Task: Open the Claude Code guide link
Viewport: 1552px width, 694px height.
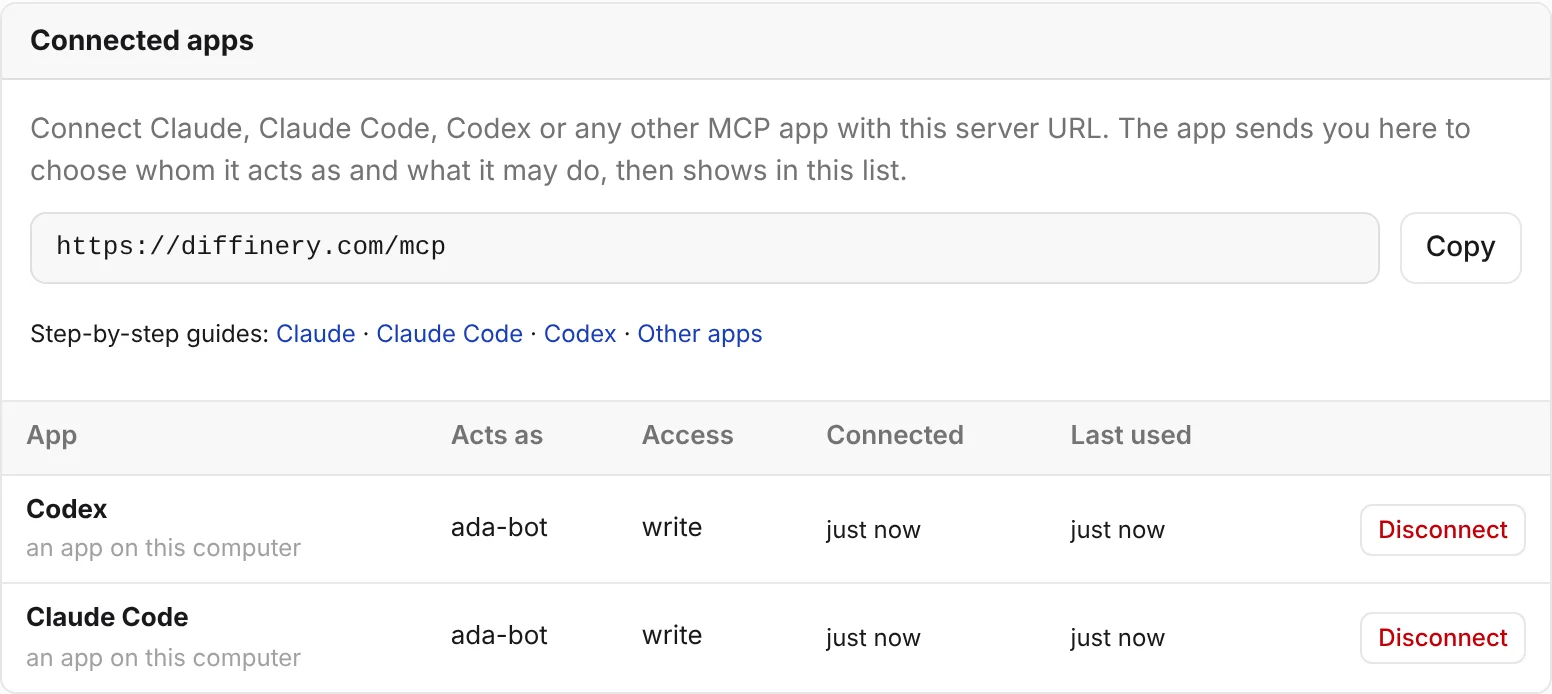Action: pos(449,334)
